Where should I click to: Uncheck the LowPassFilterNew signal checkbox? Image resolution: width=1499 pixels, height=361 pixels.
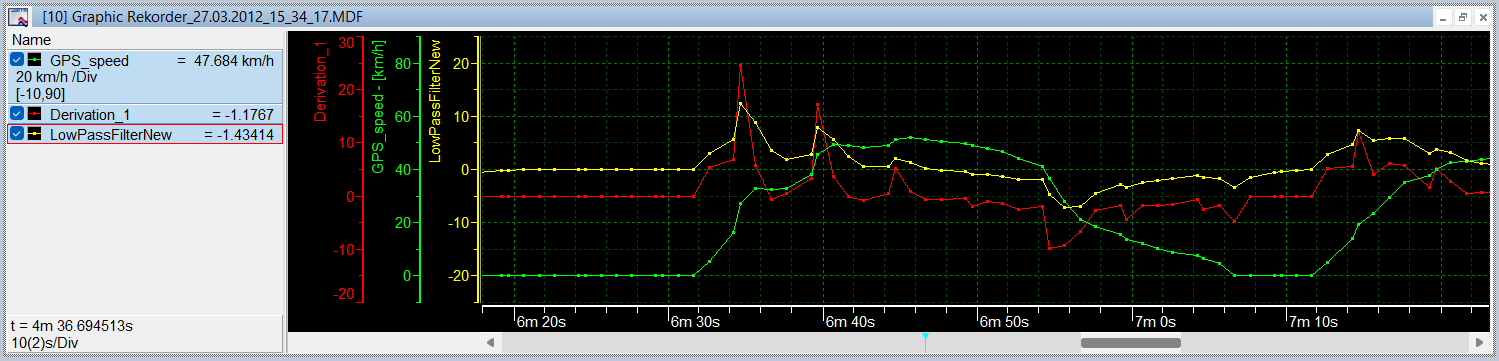[x=17, y=134]
